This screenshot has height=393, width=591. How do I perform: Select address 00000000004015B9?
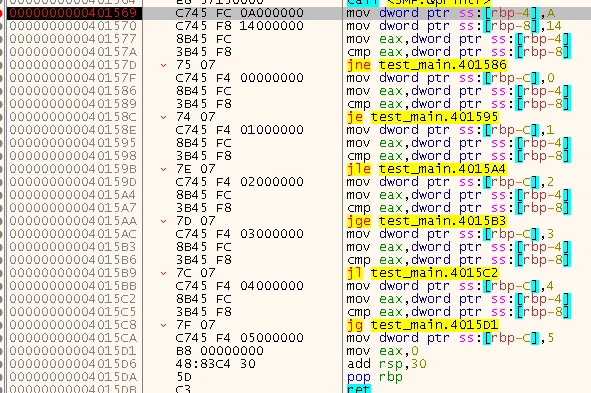[x=73, y=273]
